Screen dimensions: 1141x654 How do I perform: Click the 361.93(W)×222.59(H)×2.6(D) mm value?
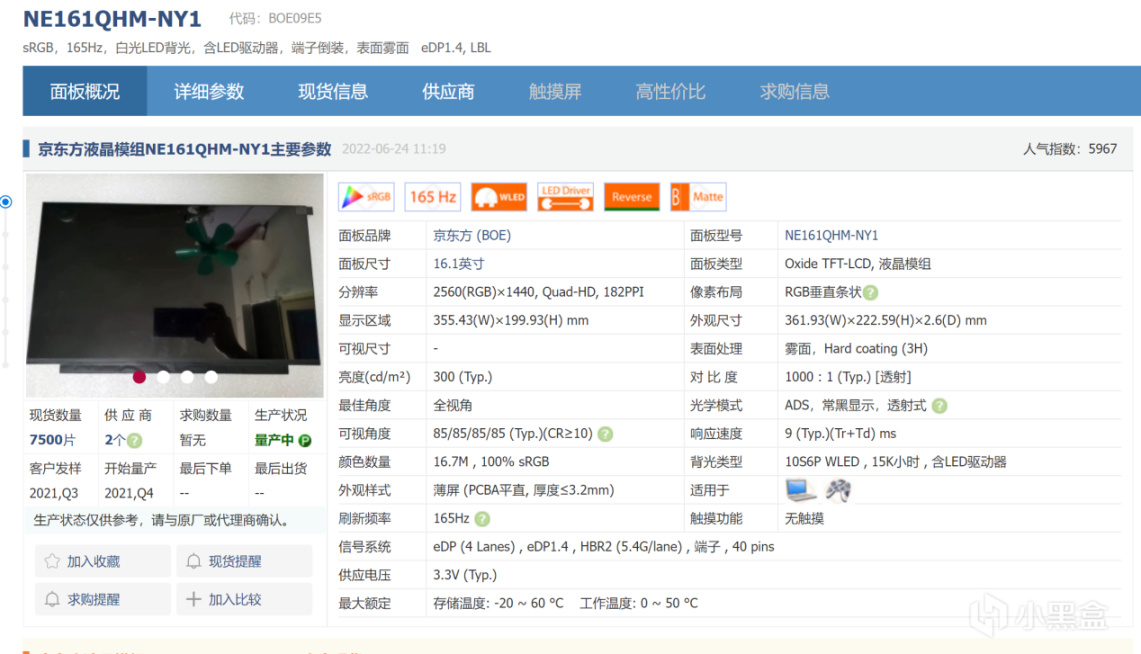pyautogui.click(x=886, y=321)
